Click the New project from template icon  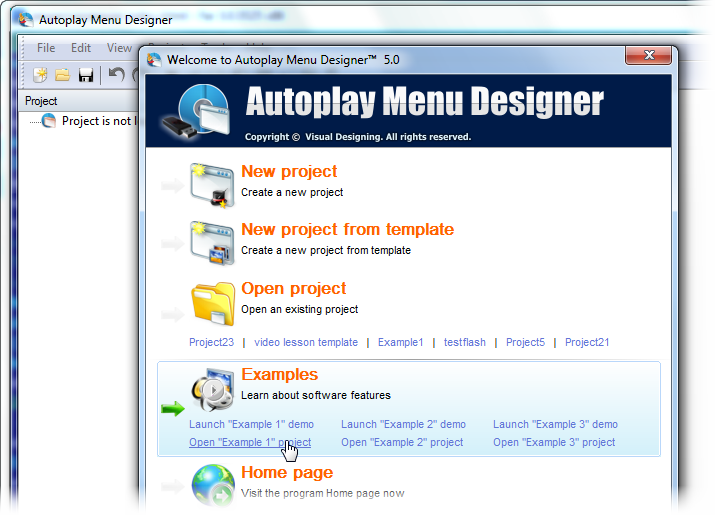212,243
